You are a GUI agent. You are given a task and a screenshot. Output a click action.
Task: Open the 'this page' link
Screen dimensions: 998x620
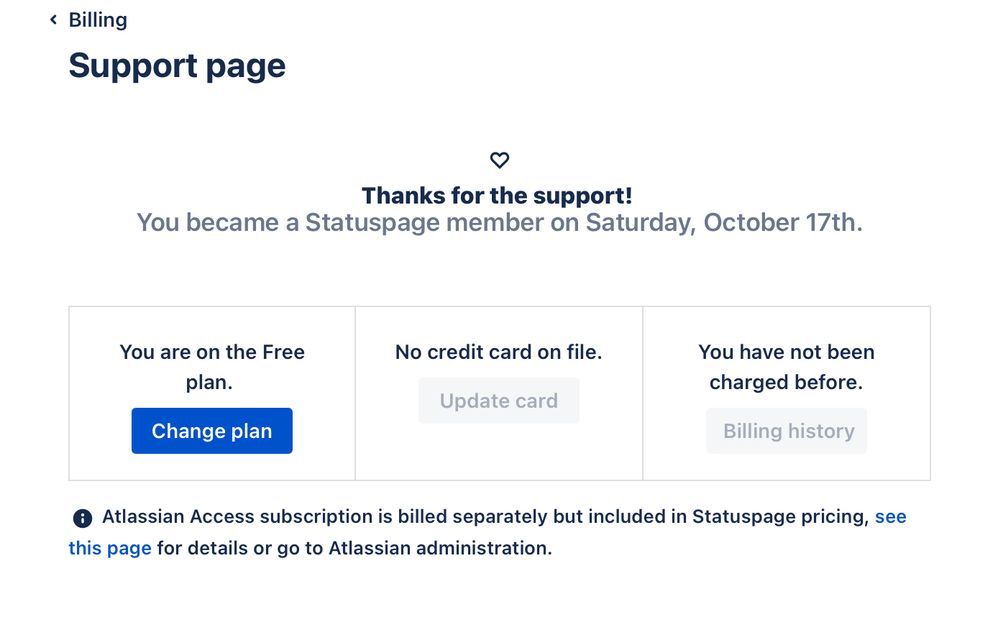click(110, 548)
